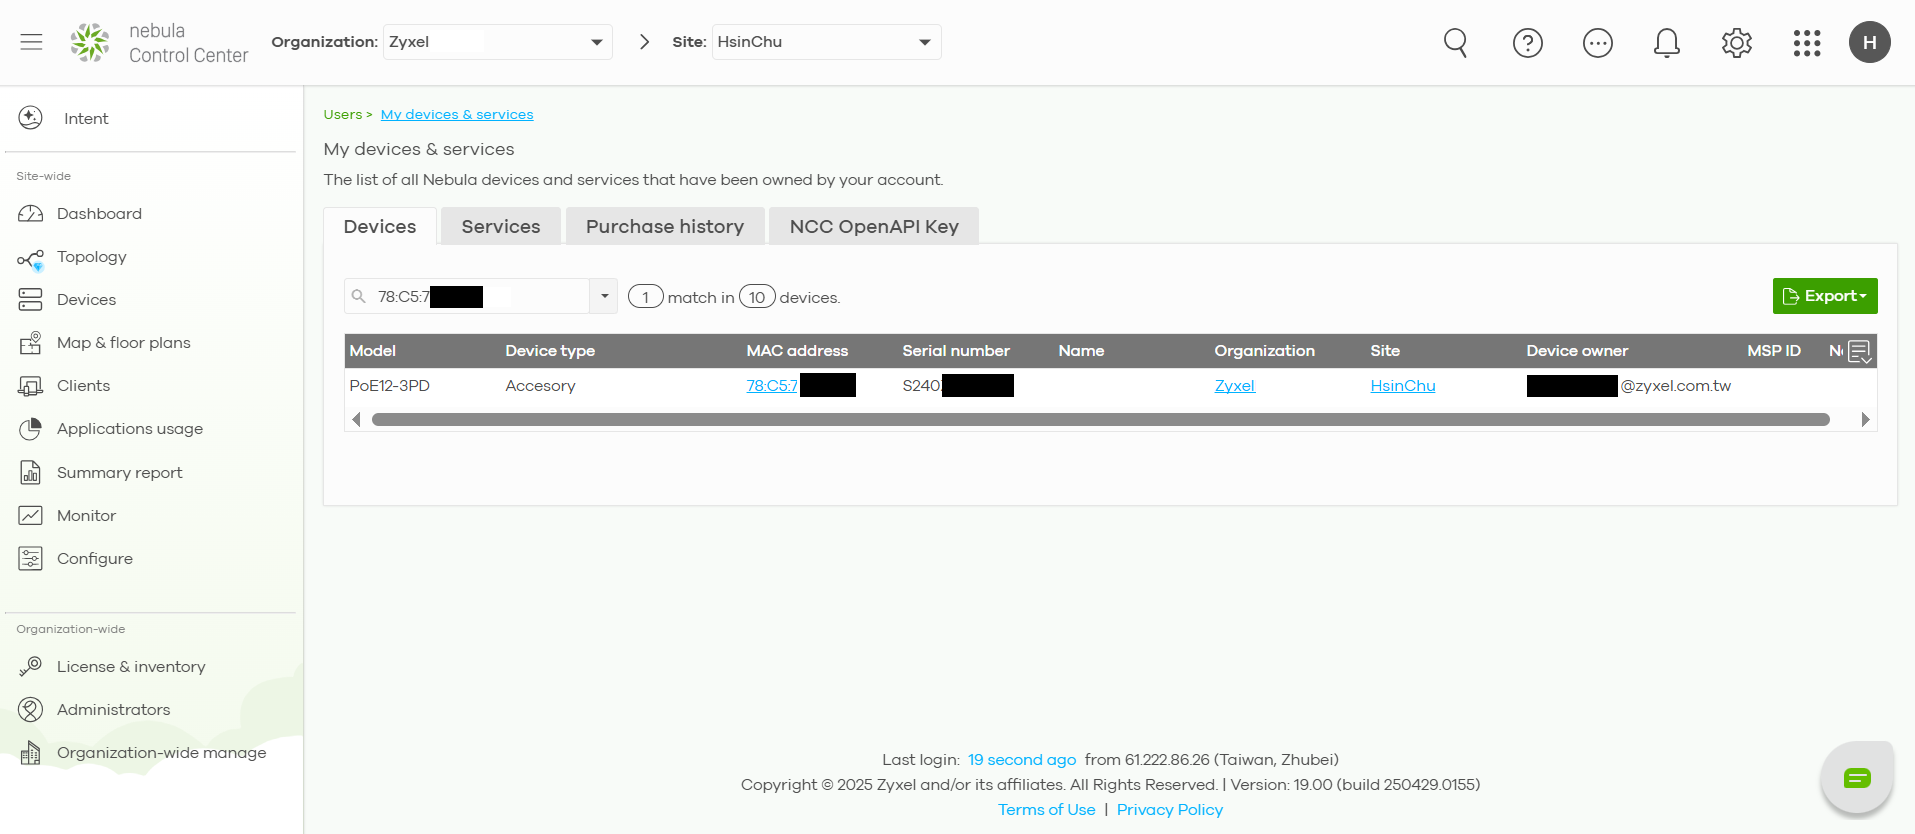Switch to the NCC OpenAPI Key tab
Viewport: 1915px width, 834px height.
pyautogui.click(x=874, y=226)
